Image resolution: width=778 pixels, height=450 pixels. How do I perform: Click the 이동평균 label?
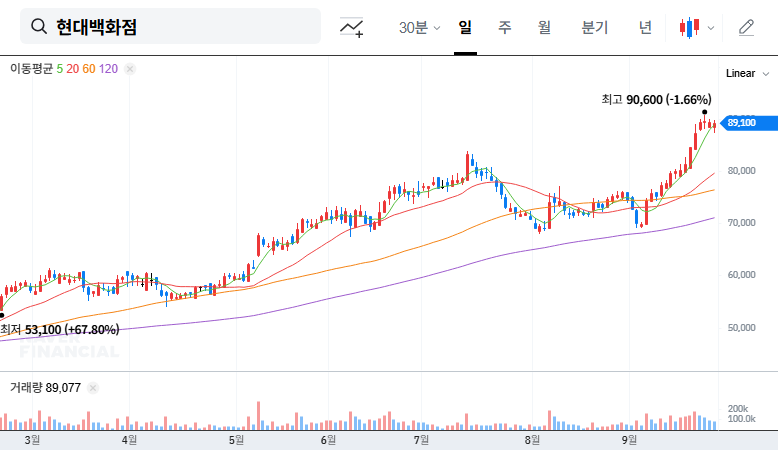31,68
